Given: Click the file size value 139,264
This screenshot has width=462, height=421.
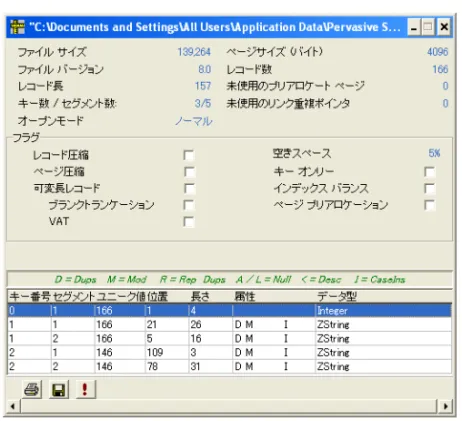Looking at the screenshot, I should (194, 52).
